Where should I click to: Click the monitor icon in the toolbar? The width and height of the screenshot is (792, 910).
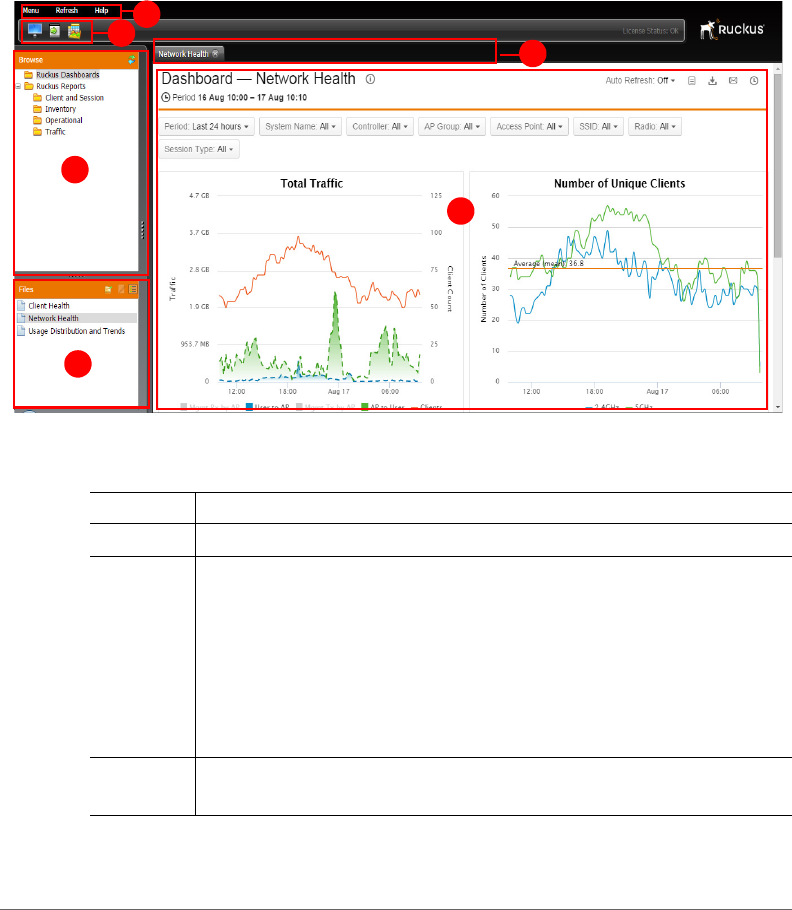(35, 31)
